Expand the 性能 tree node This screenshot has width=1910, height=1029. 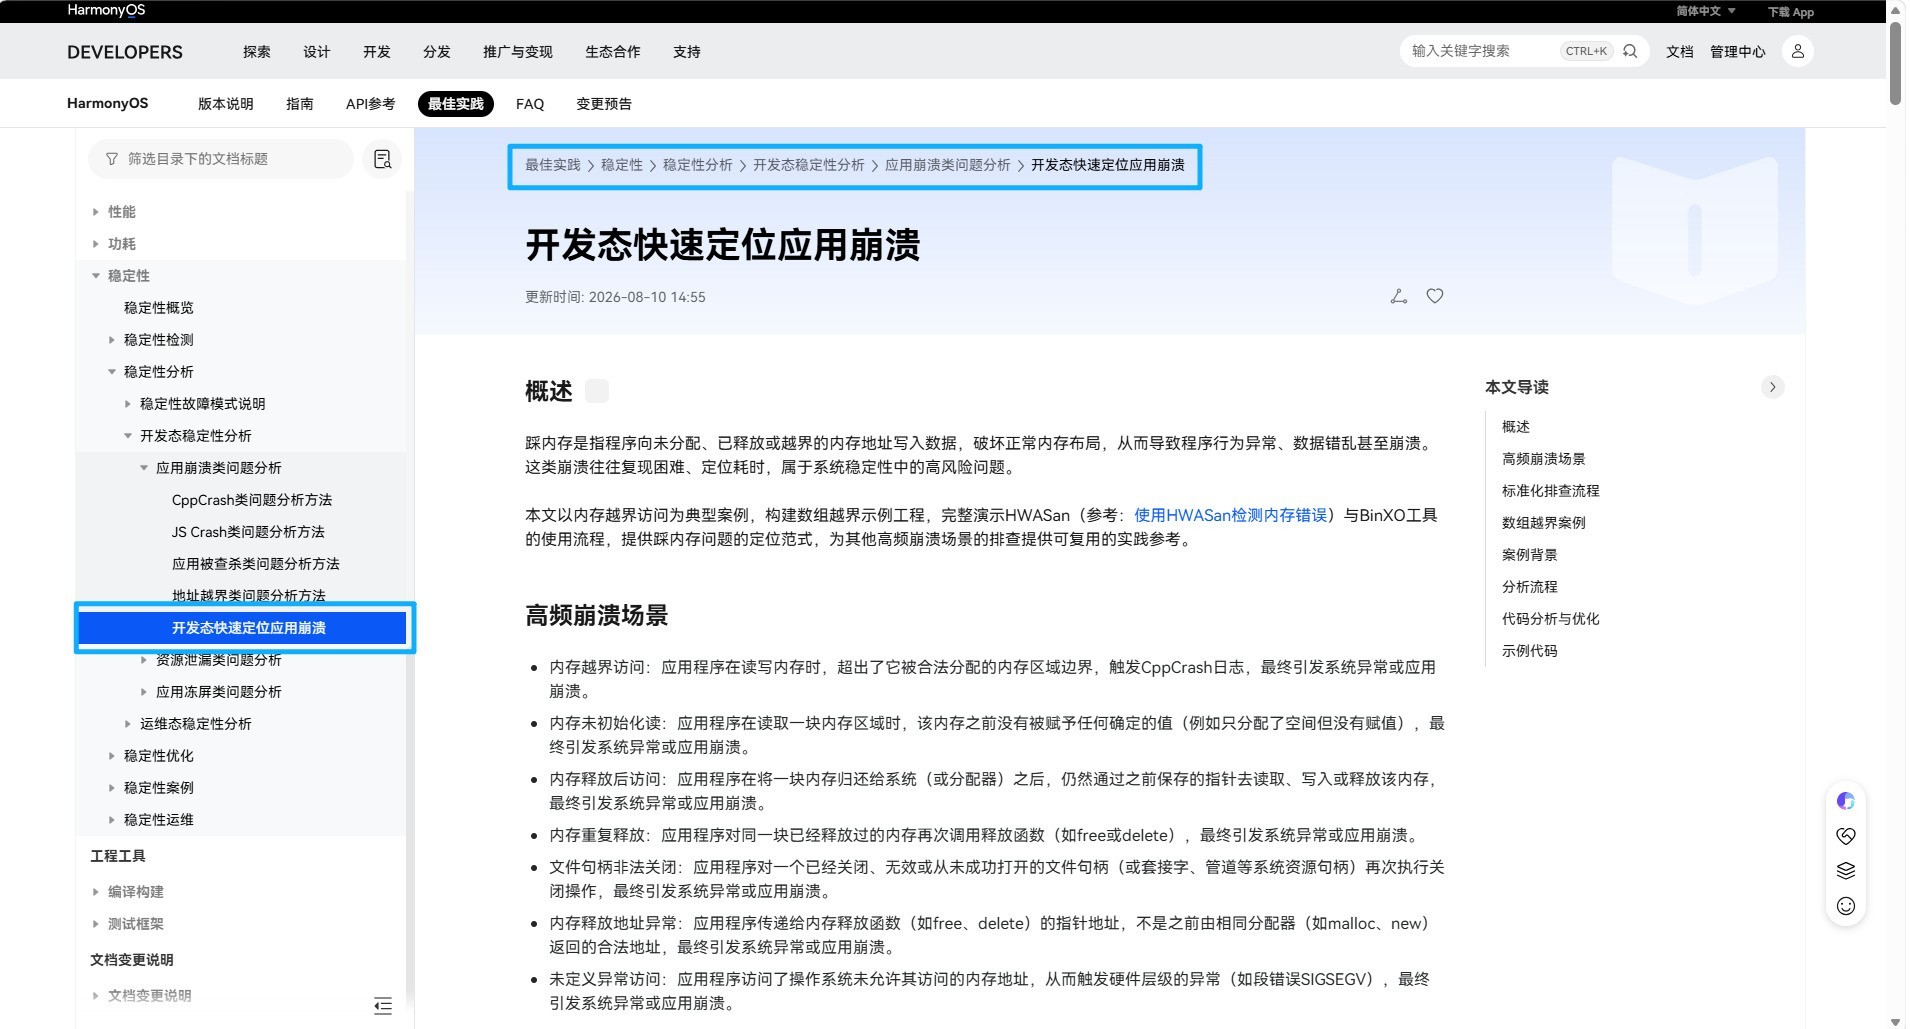[x=96, y=212]
